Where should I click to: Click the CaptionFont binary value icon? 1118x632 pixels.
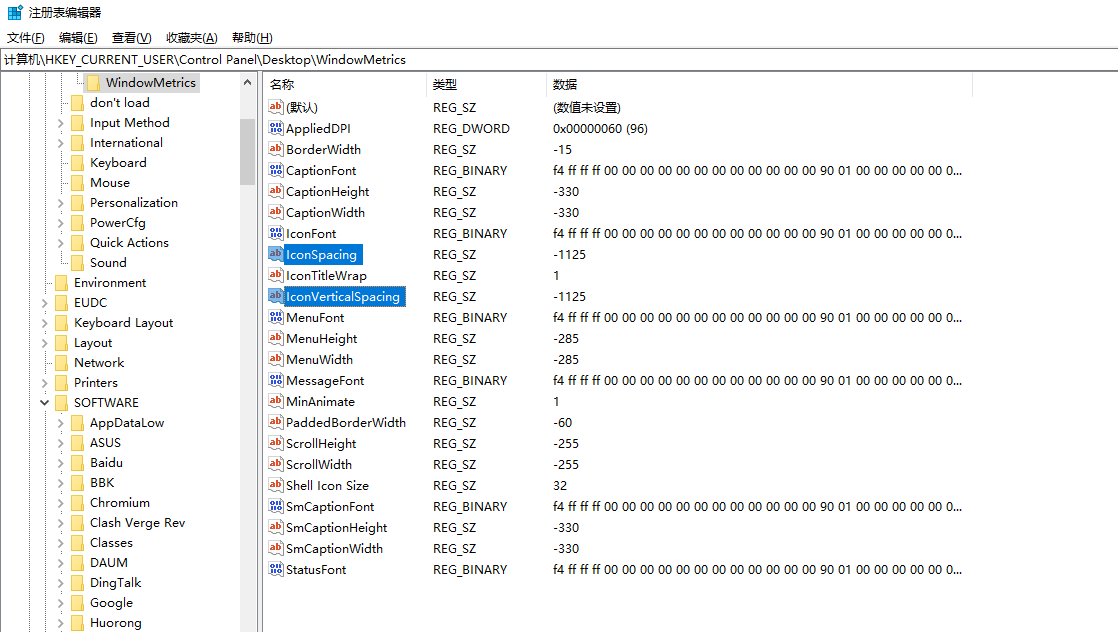276,170
